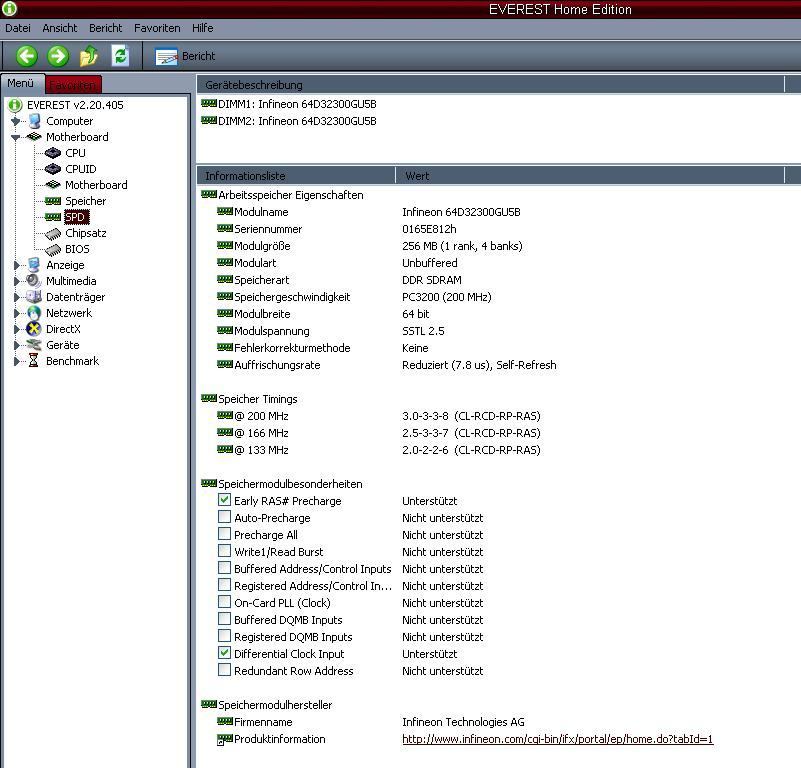Collapse the Motherboard tree node
Viewport: 801px width, 768px height.
coord(16,137)
